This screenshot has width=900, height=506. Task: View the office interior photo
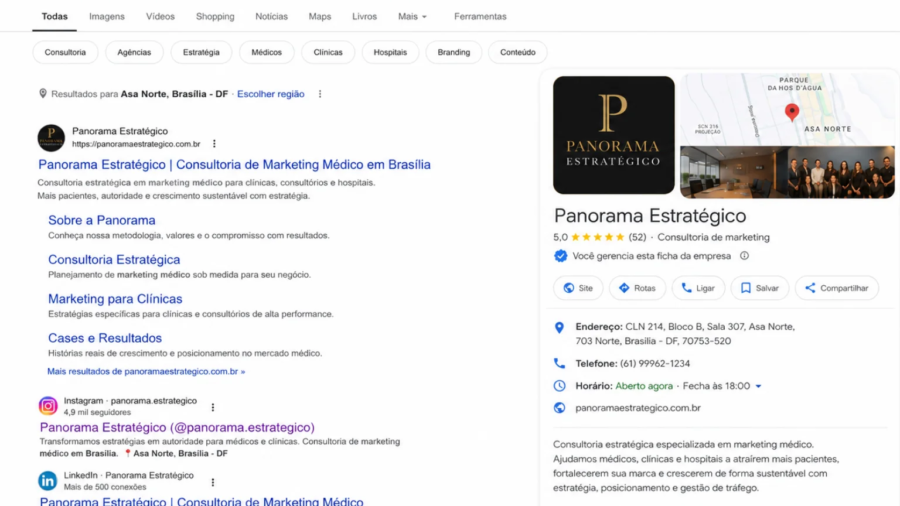coord(732,172)
